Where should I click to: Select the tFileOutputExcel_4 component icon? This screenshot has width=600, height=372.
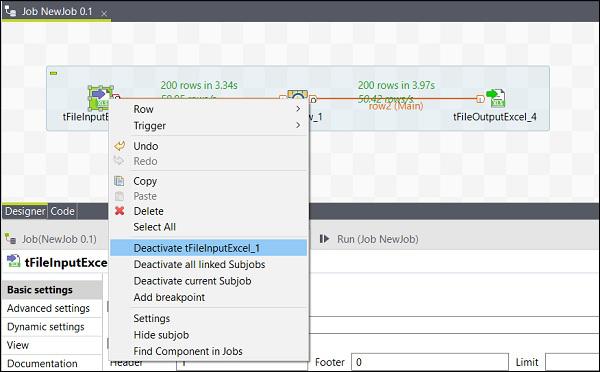(496, 98)
